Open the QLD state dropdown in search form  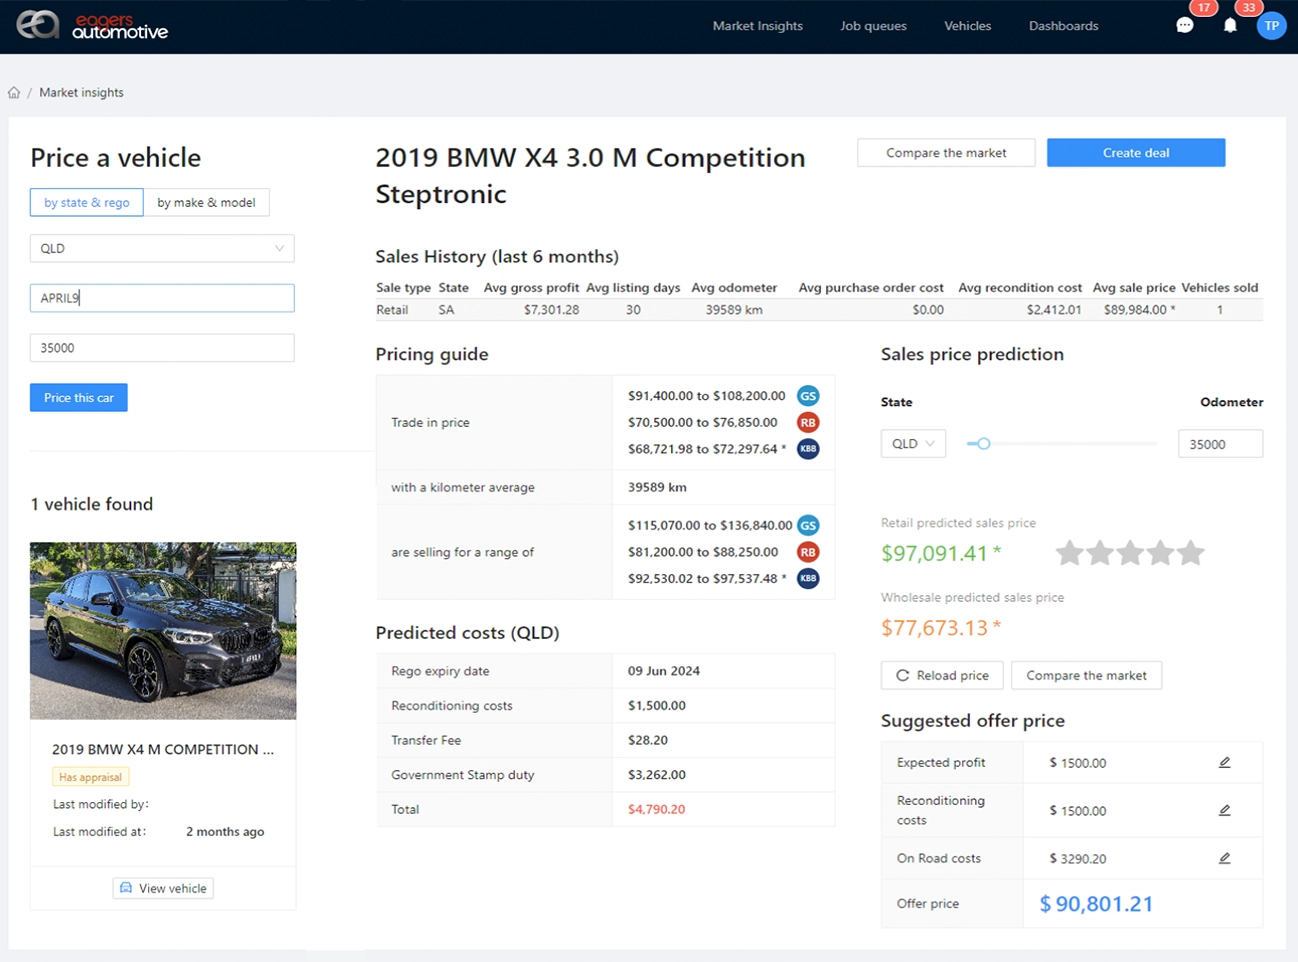pos(162,248)
